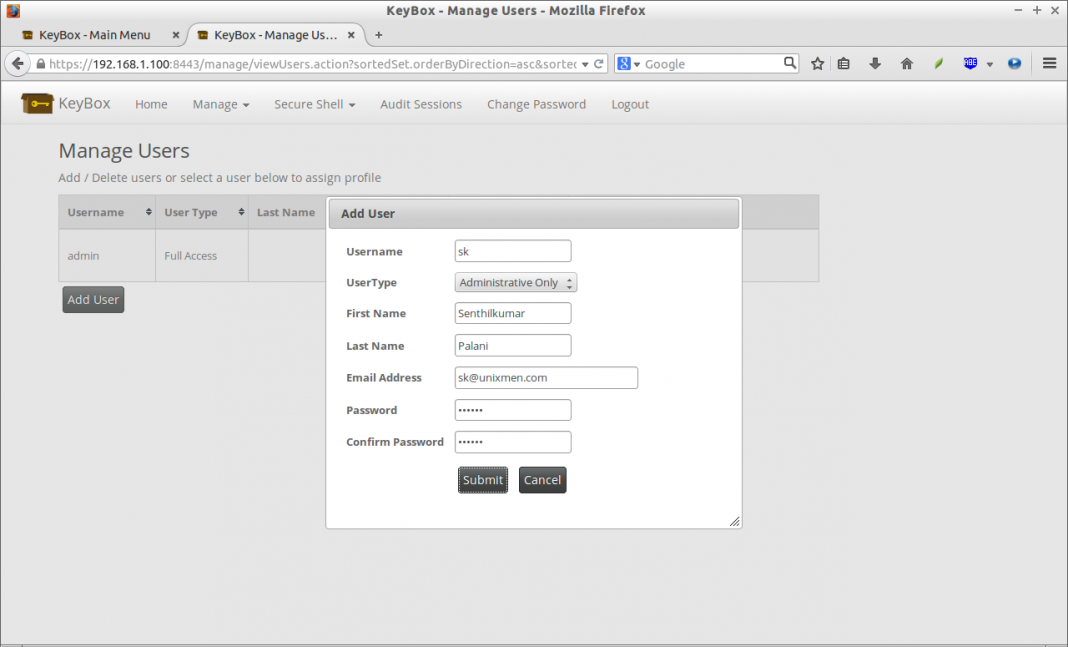Click the Email Address input field
This screenshot has height=647, width=1068.
point(546,377)
